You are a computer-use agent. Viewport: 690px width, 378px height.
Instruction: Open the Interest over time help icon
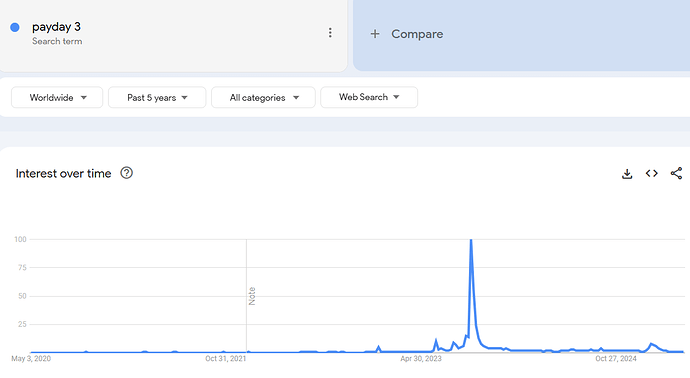[126, 173]
